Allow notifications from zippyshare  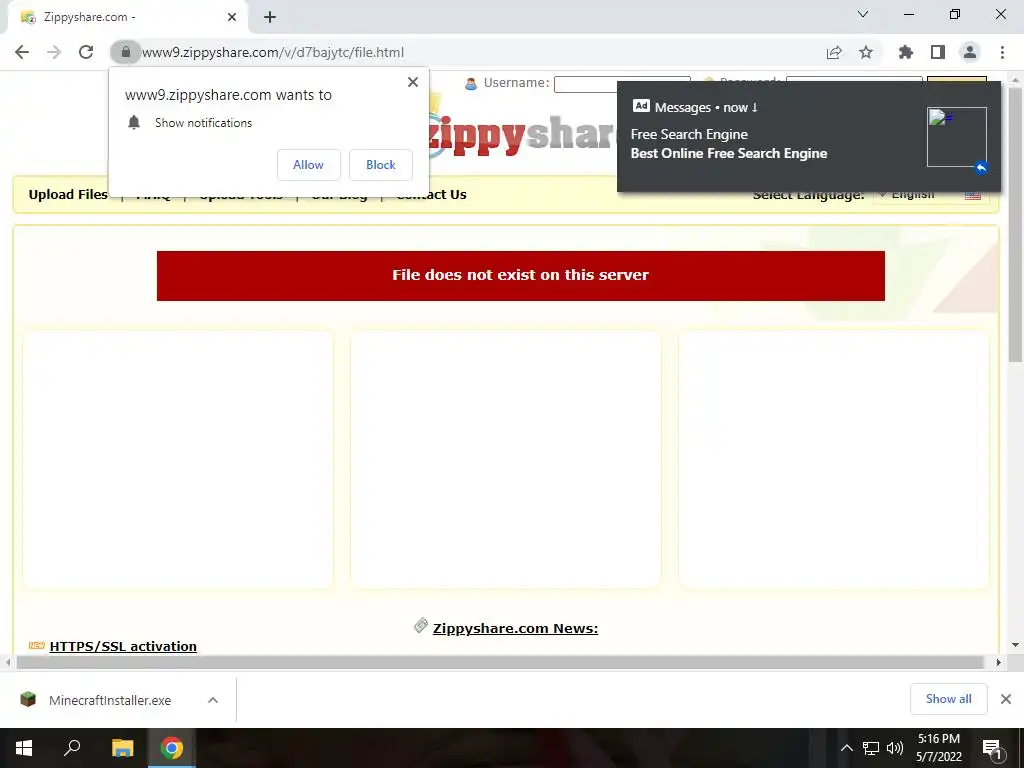tap(308, 165)
